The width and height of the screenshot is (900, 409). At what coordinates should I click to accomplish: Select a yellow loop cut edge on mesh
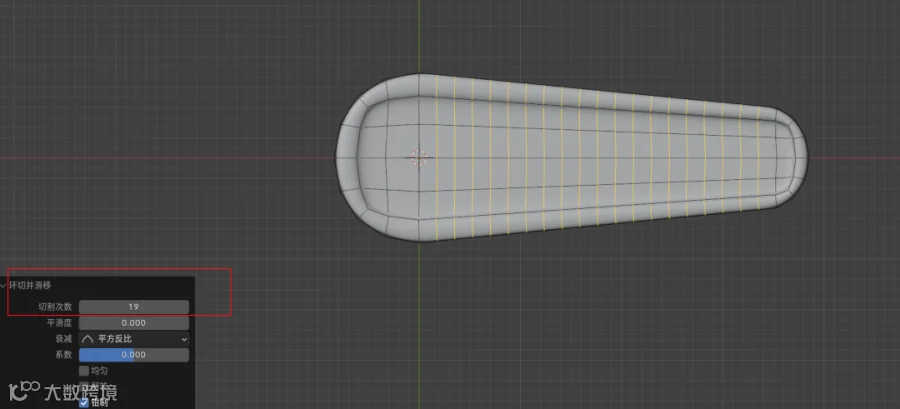(x=579, y=158)
